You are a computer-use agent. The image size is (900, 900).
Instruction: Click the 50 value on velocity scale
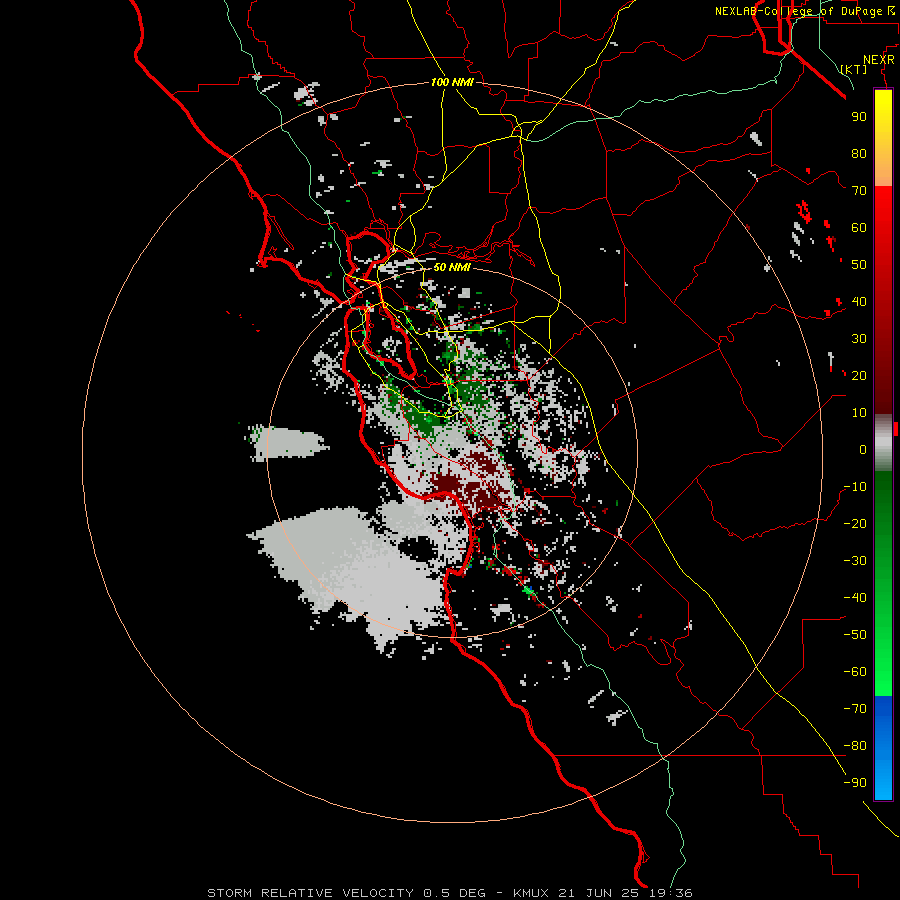point(859,265)
